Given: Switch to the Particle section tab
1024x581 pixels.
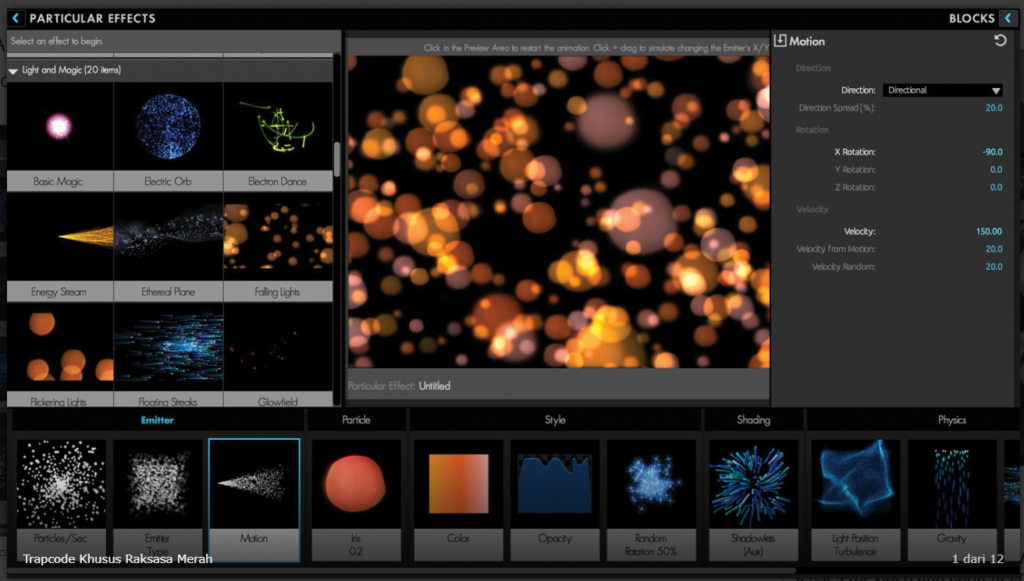Looking at the screenshot, I should point(356,420).
